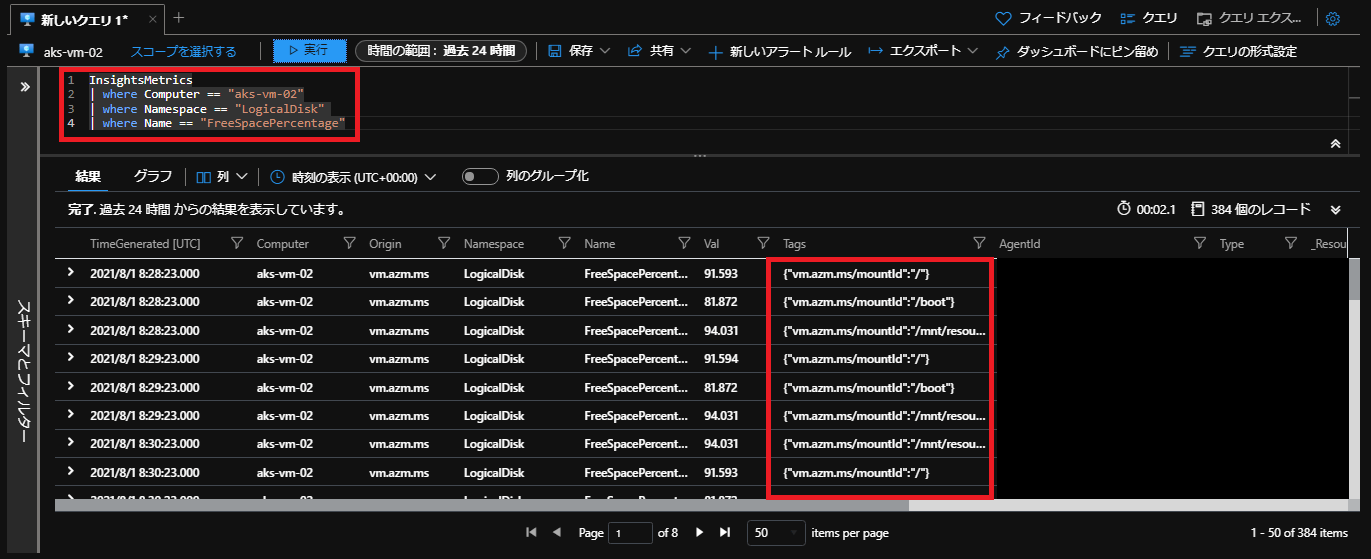Filter the Tags column
Image resolution: width=1371 pixels, height=559 pixels.
980,243
